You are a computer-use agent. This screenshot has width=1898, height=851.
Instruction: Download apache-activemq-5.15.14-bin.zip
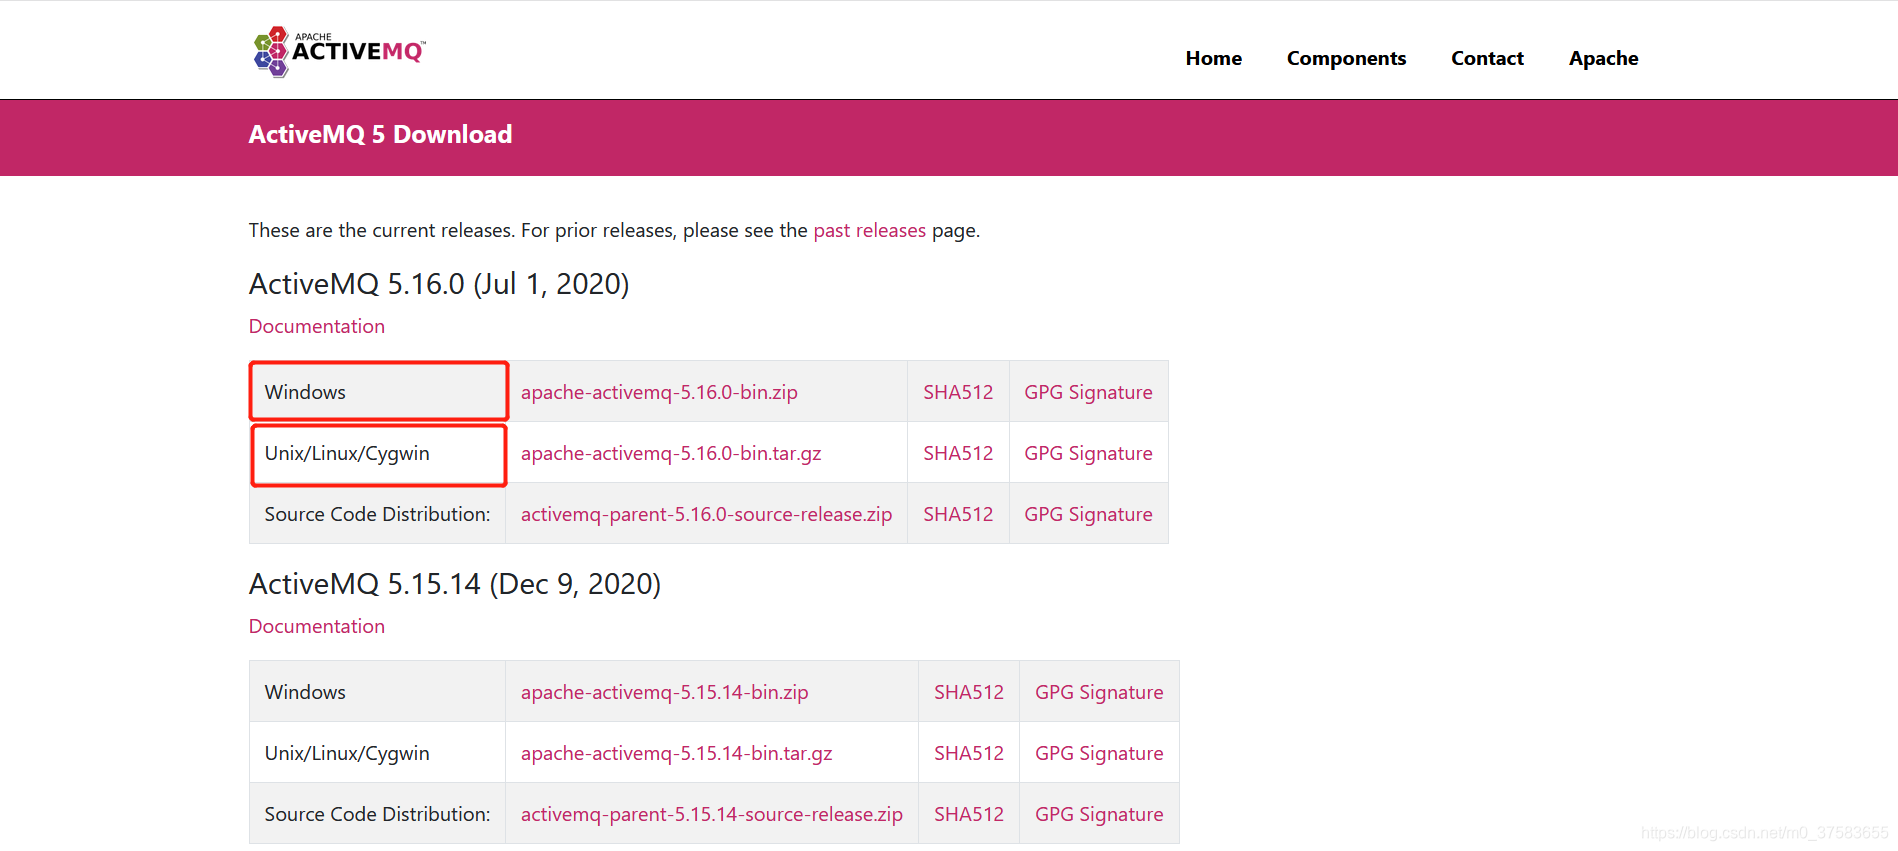(664, 692)
